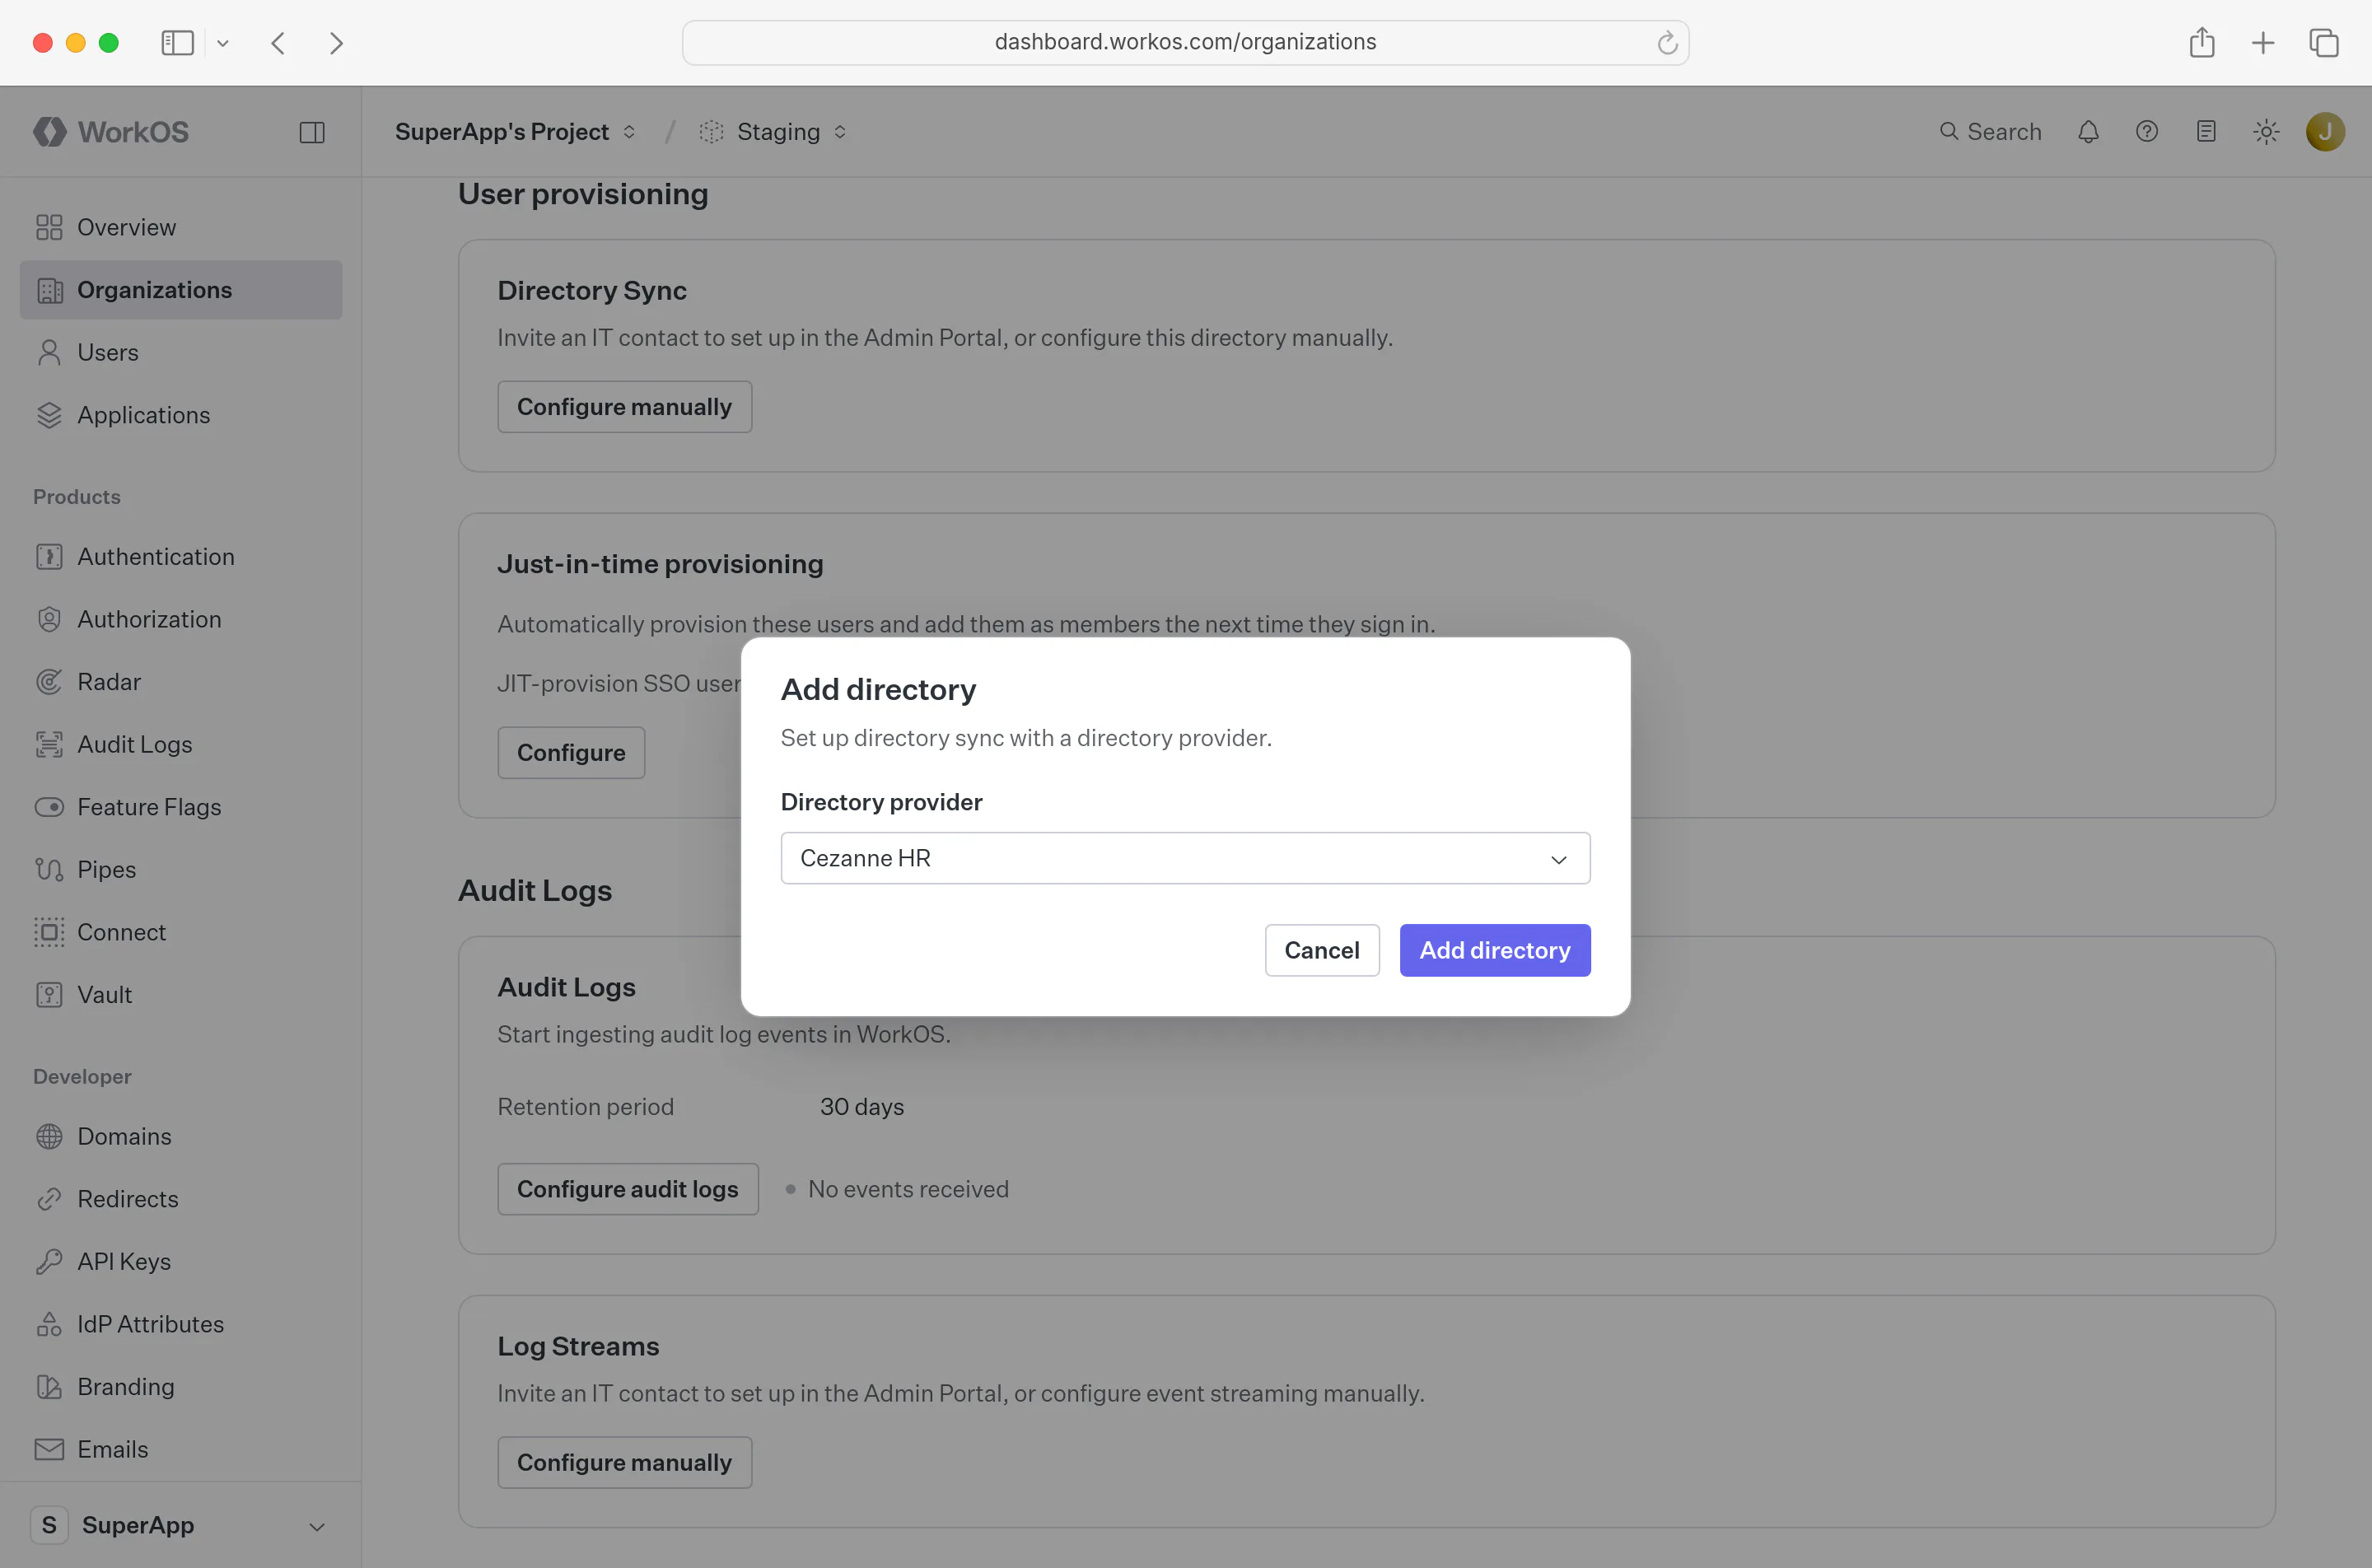The image size is (2372, 1568).
Task: Click the Connect icon in sidebar
Action: pos(49,932)
